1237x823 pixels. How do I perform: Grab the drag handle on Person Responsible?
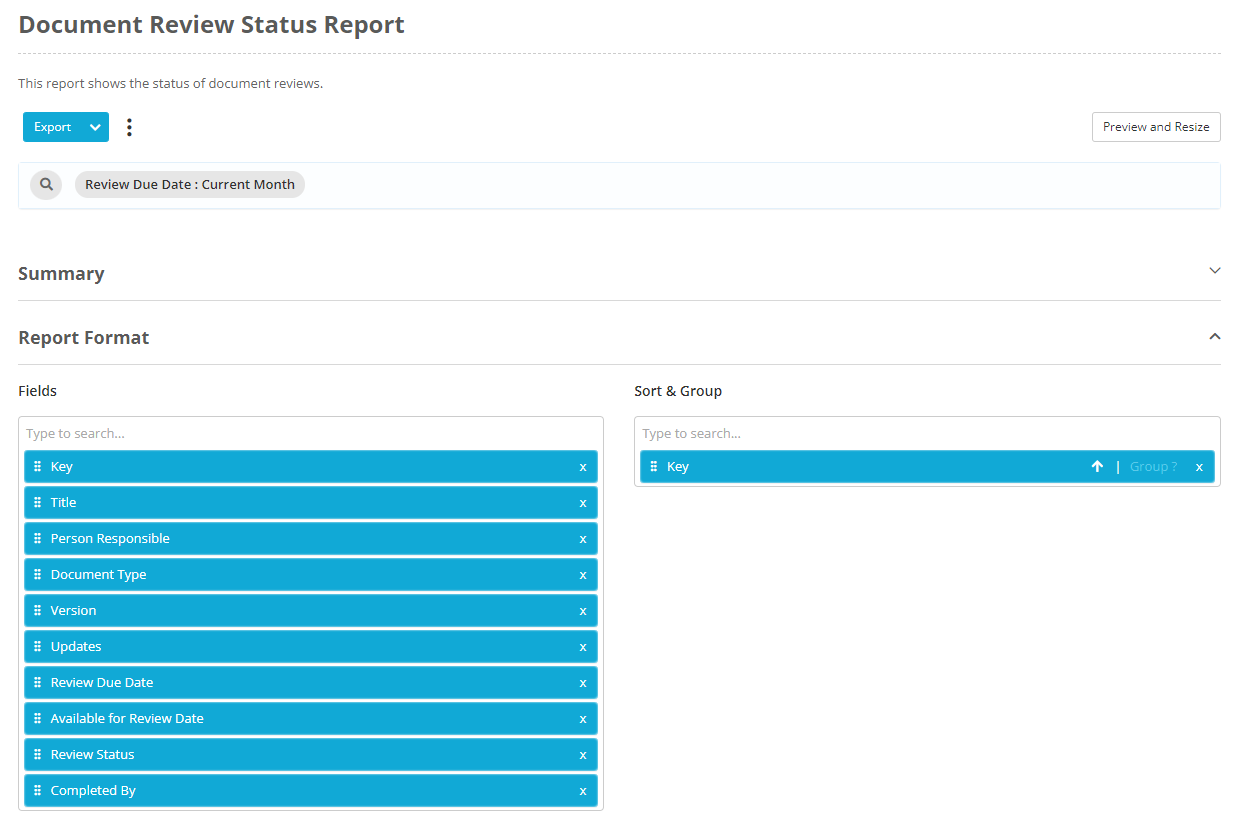38,539
